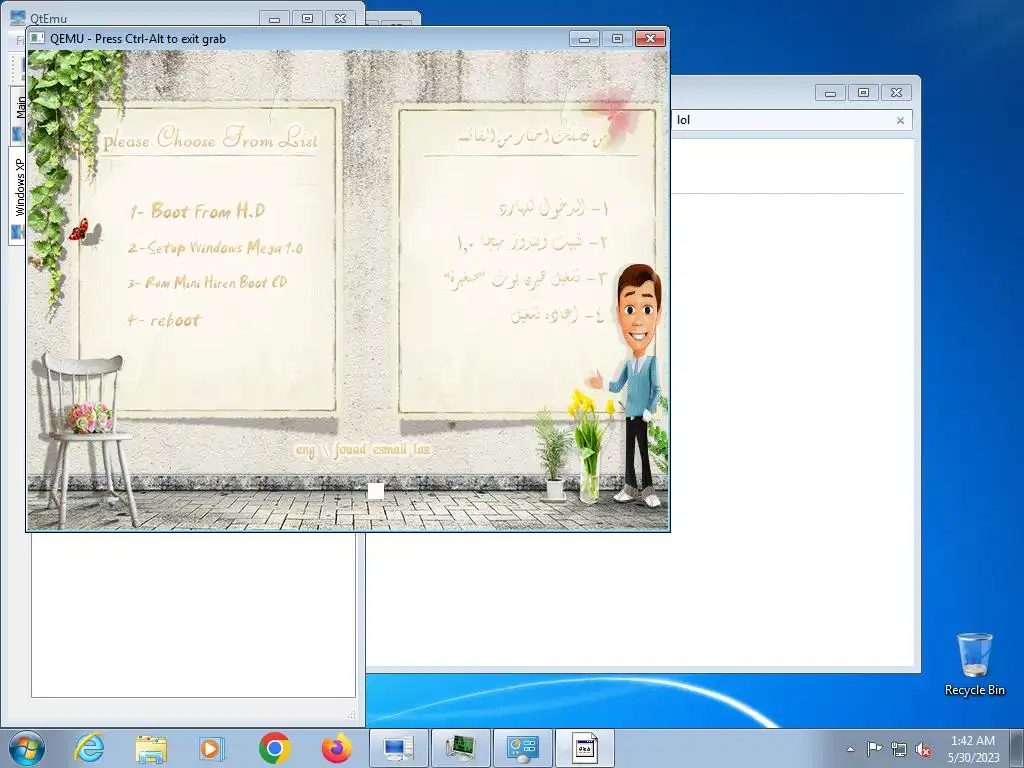Open Firefox from the taskbar

point(336,748)
